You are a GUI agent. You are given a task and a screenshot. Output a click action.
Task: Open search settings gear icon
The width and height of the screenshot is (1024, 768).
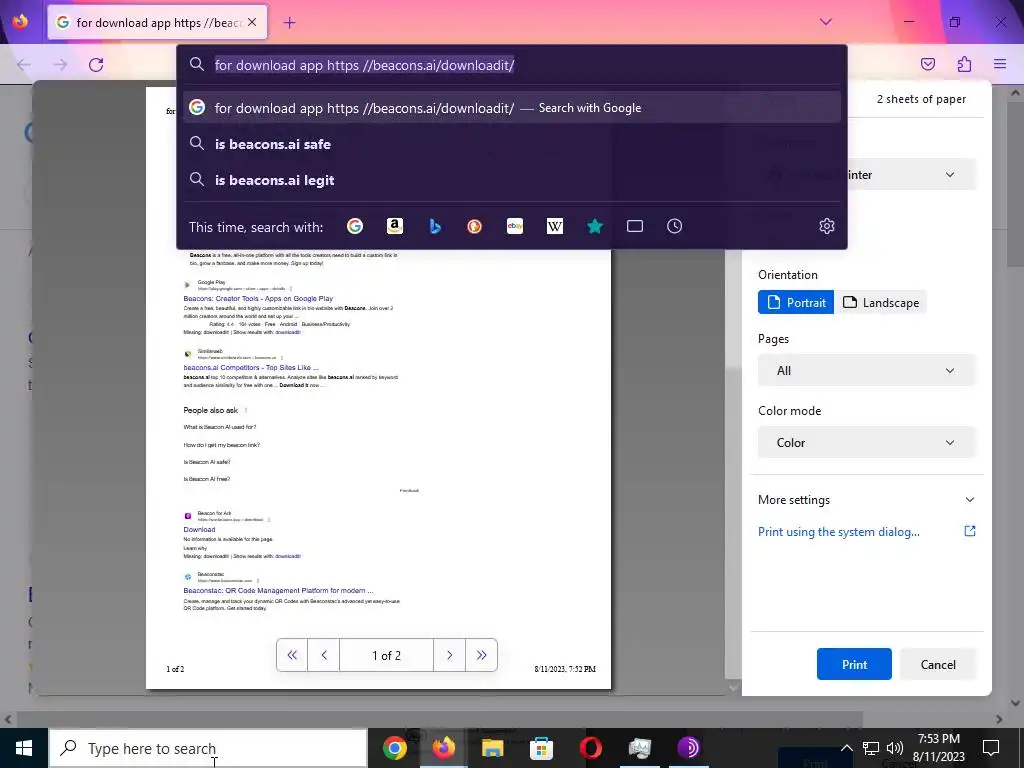(827, 226)
